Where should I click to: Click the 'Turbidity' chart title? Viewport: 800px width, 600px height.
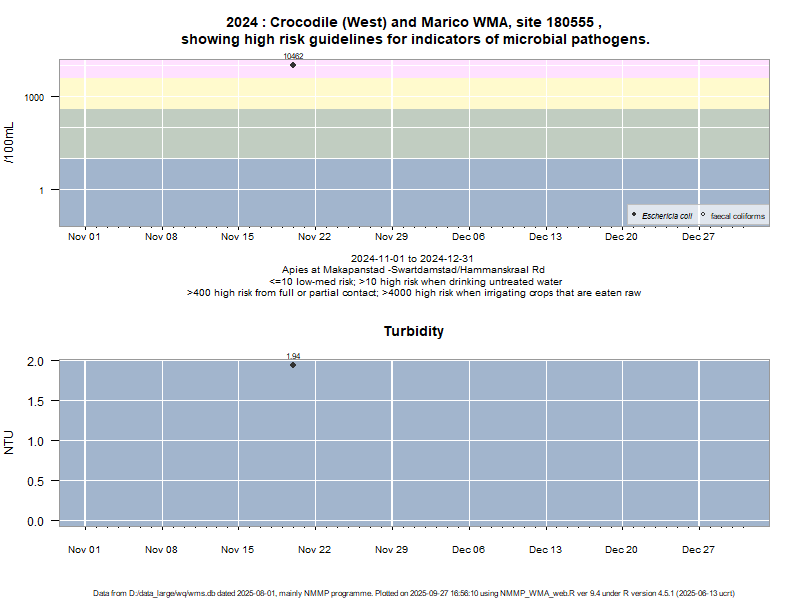[x=414, y=331]
